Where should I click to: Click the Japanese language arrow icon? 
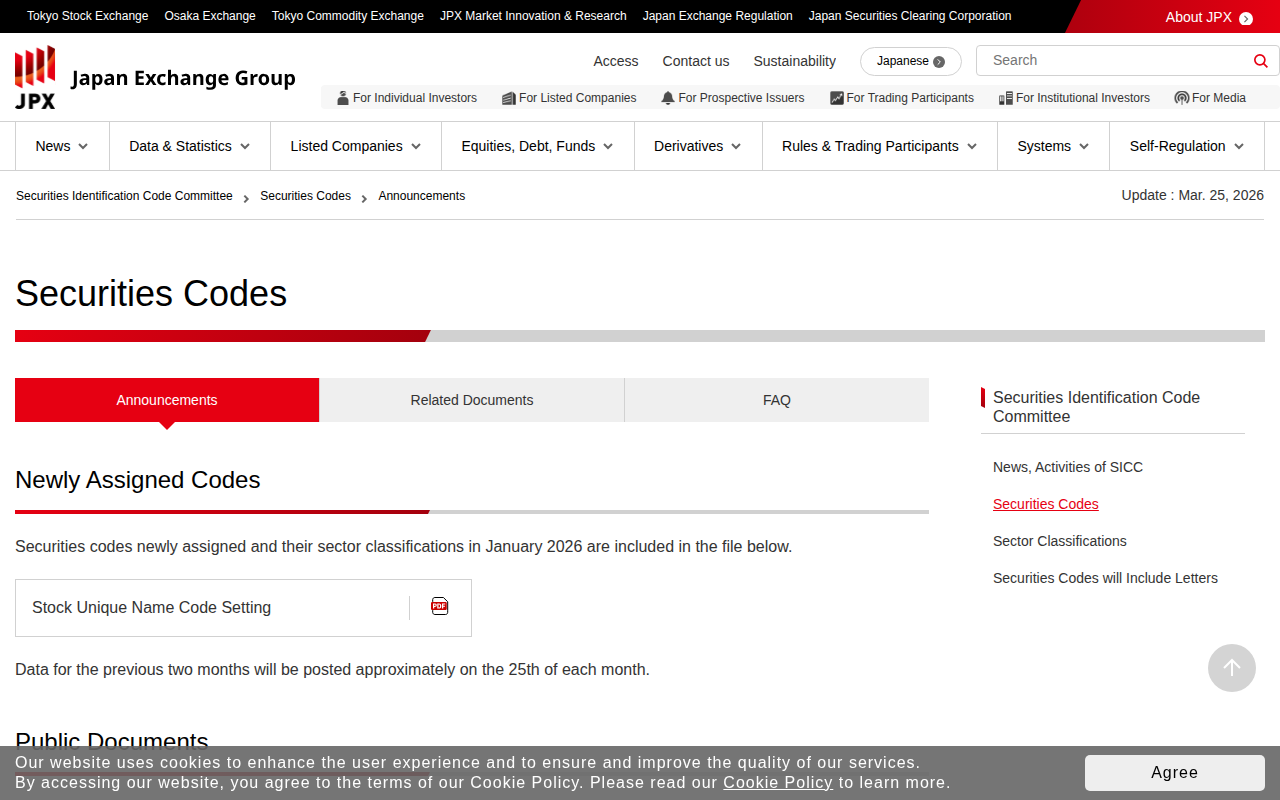[x=939, y=62]
